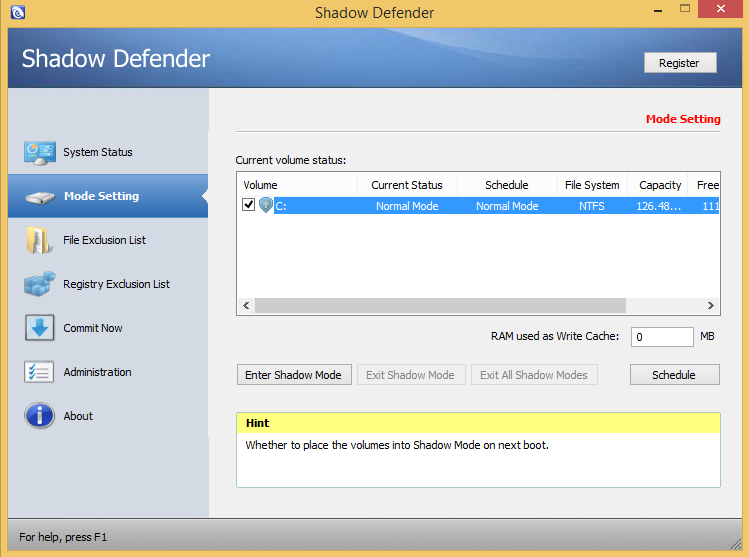This screenshot has height=557, width=749.
Task: Click the RAM Write Cache input field
Action: [662, 337]
